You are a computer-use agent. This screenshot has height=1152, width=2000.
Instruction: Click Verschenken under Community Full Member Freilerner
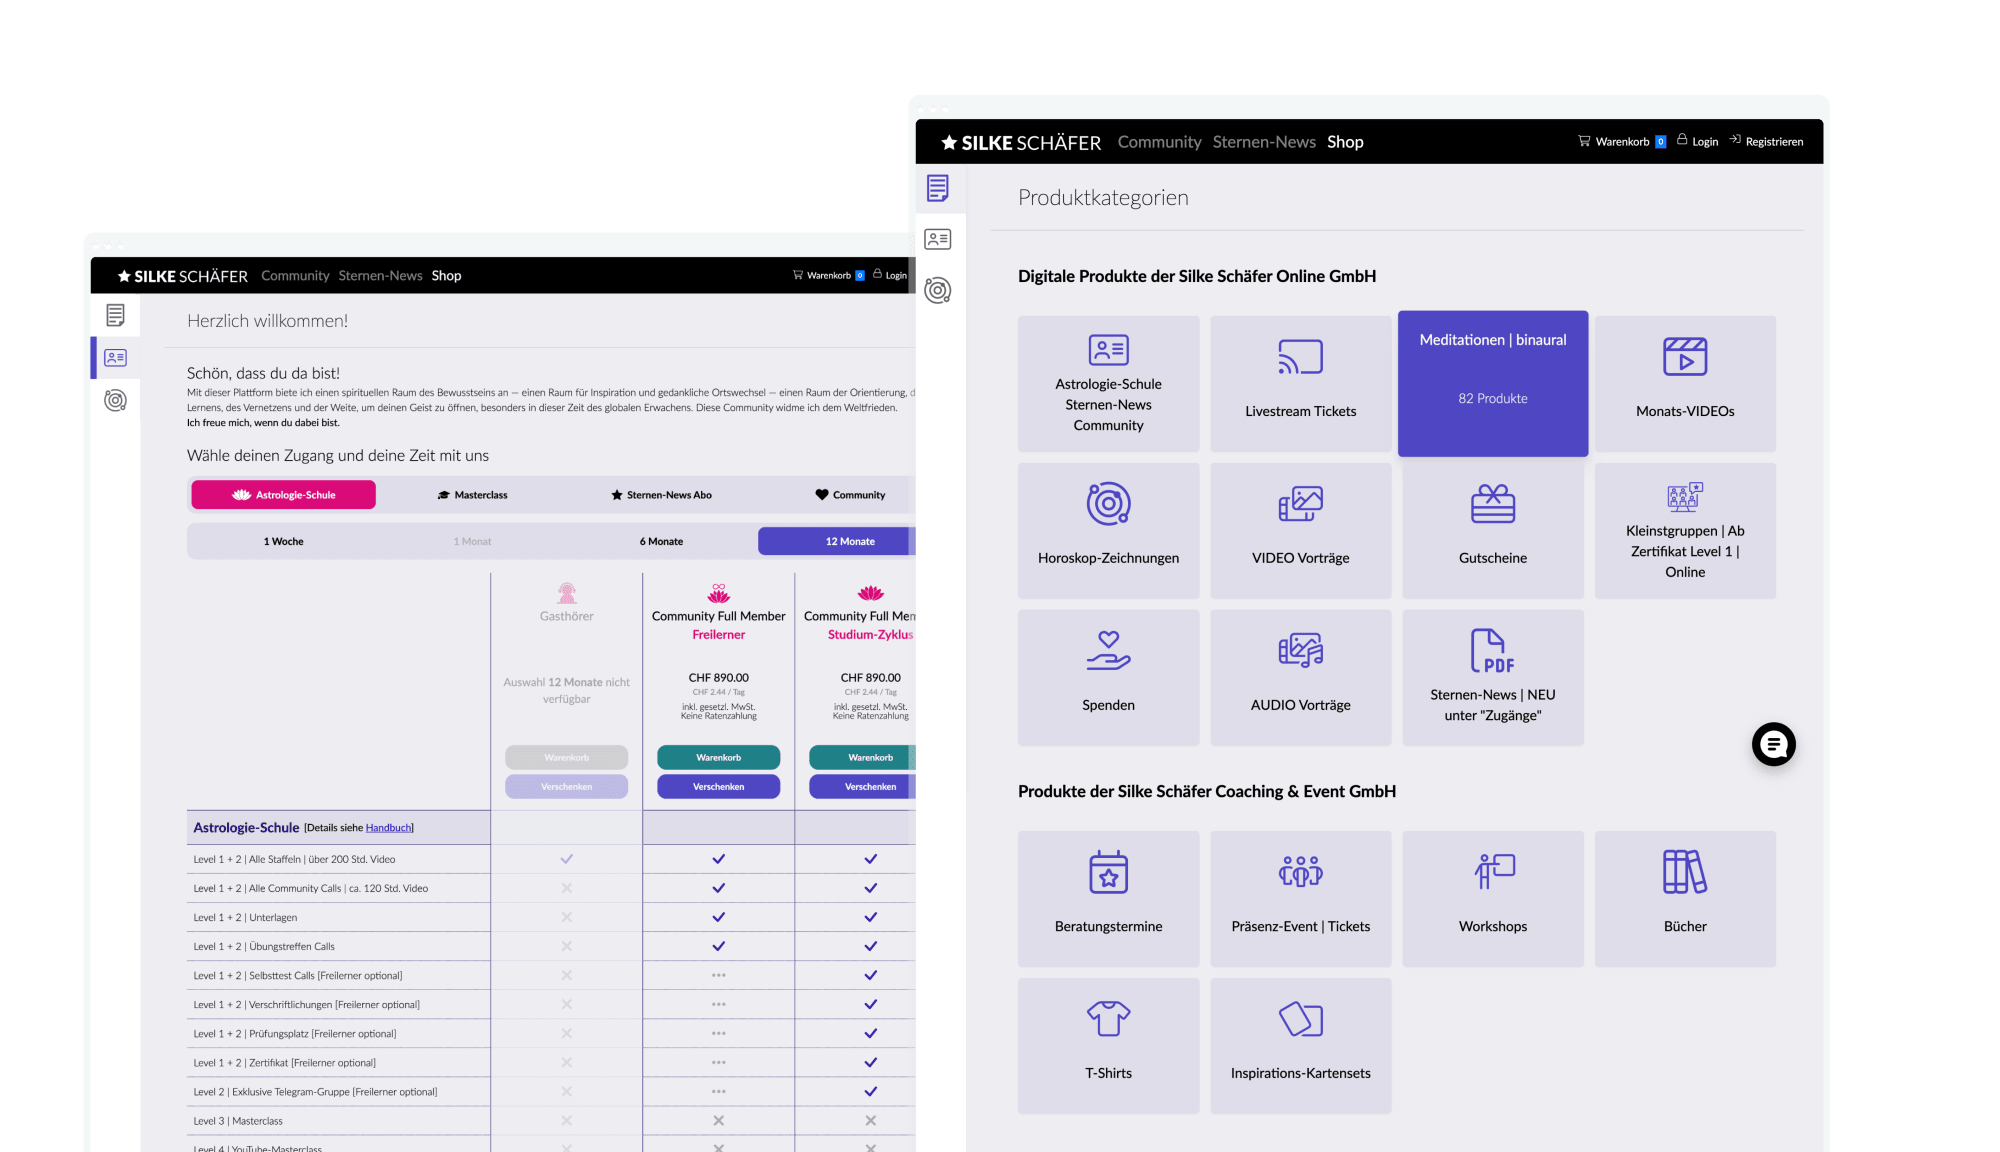tap(718, 787)
